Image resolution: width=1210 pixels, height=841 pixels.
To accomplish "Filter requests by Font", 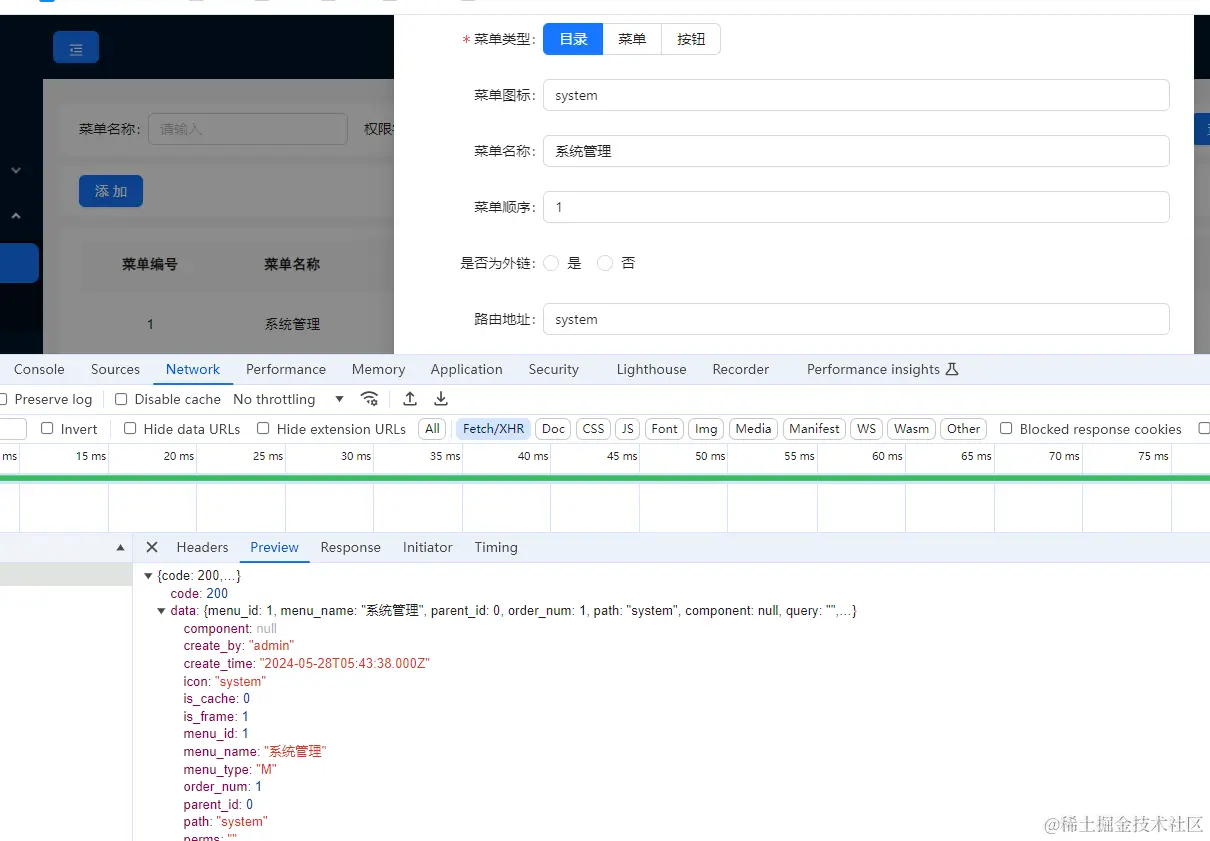I will [x=665, y=428].
